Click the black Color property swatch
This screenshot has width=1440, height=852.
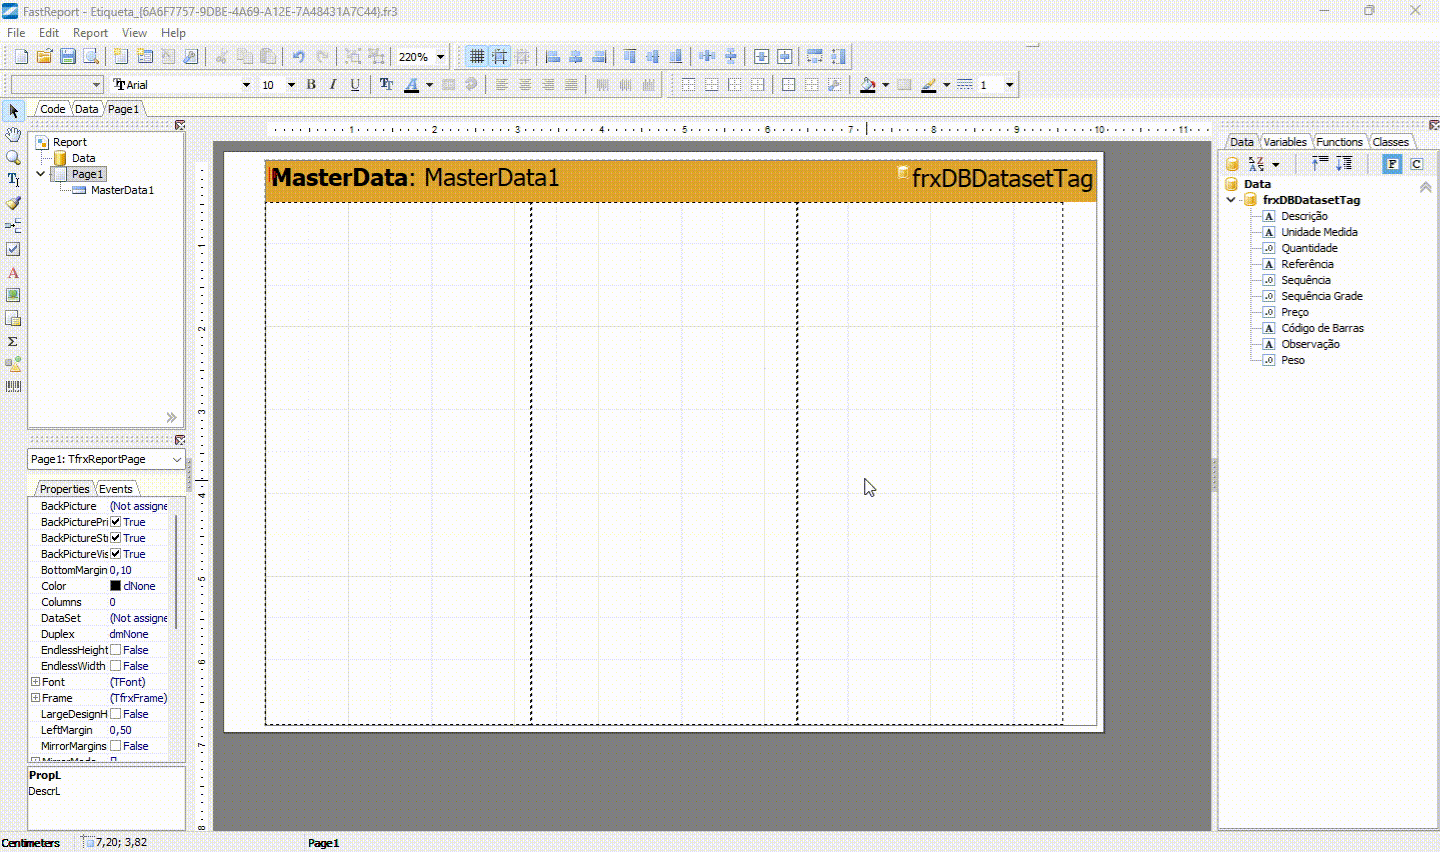pos(115,586)
